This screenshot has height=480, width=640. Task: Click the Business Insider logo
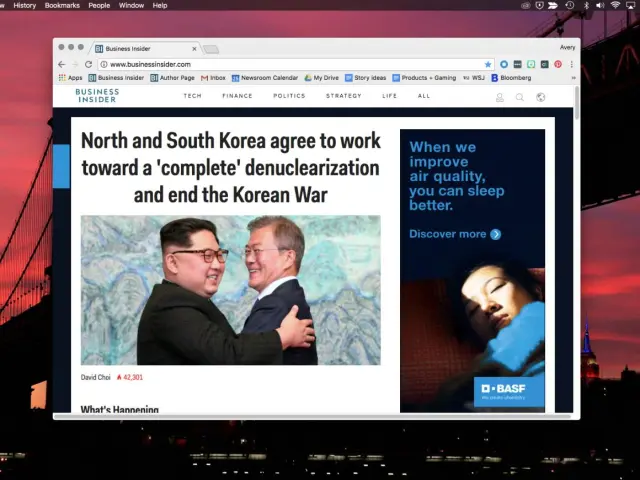coord(97,96)
